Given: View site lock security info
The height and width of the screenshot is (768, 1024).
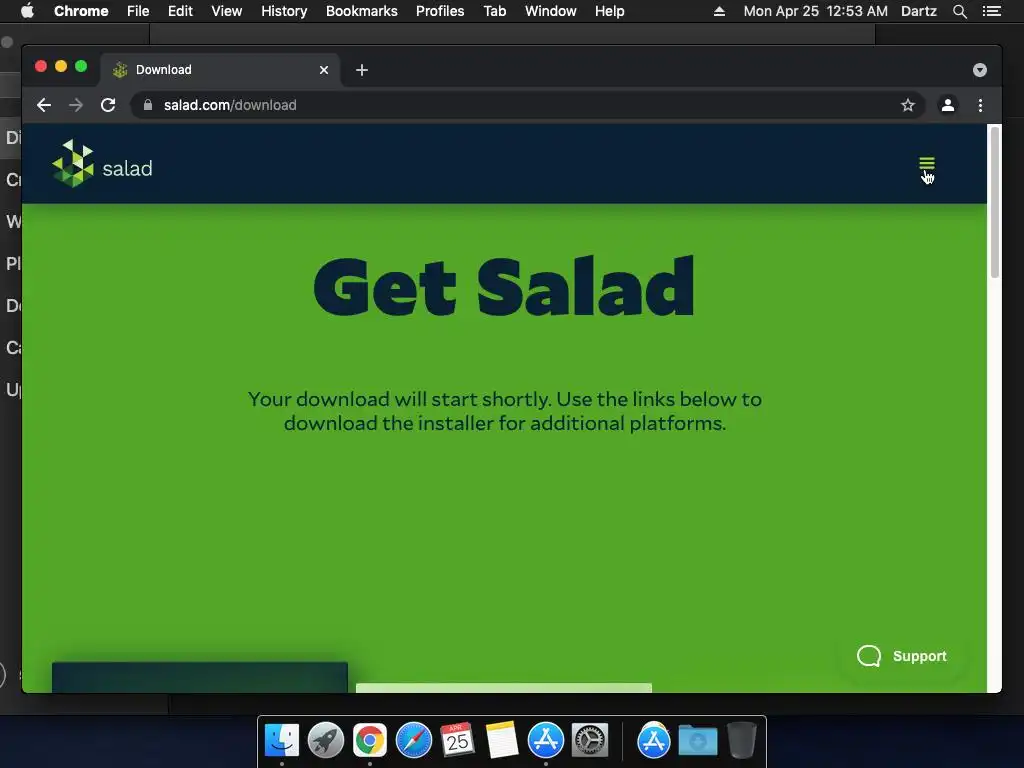Looking at the screenshot, I should tap(148, 105).
